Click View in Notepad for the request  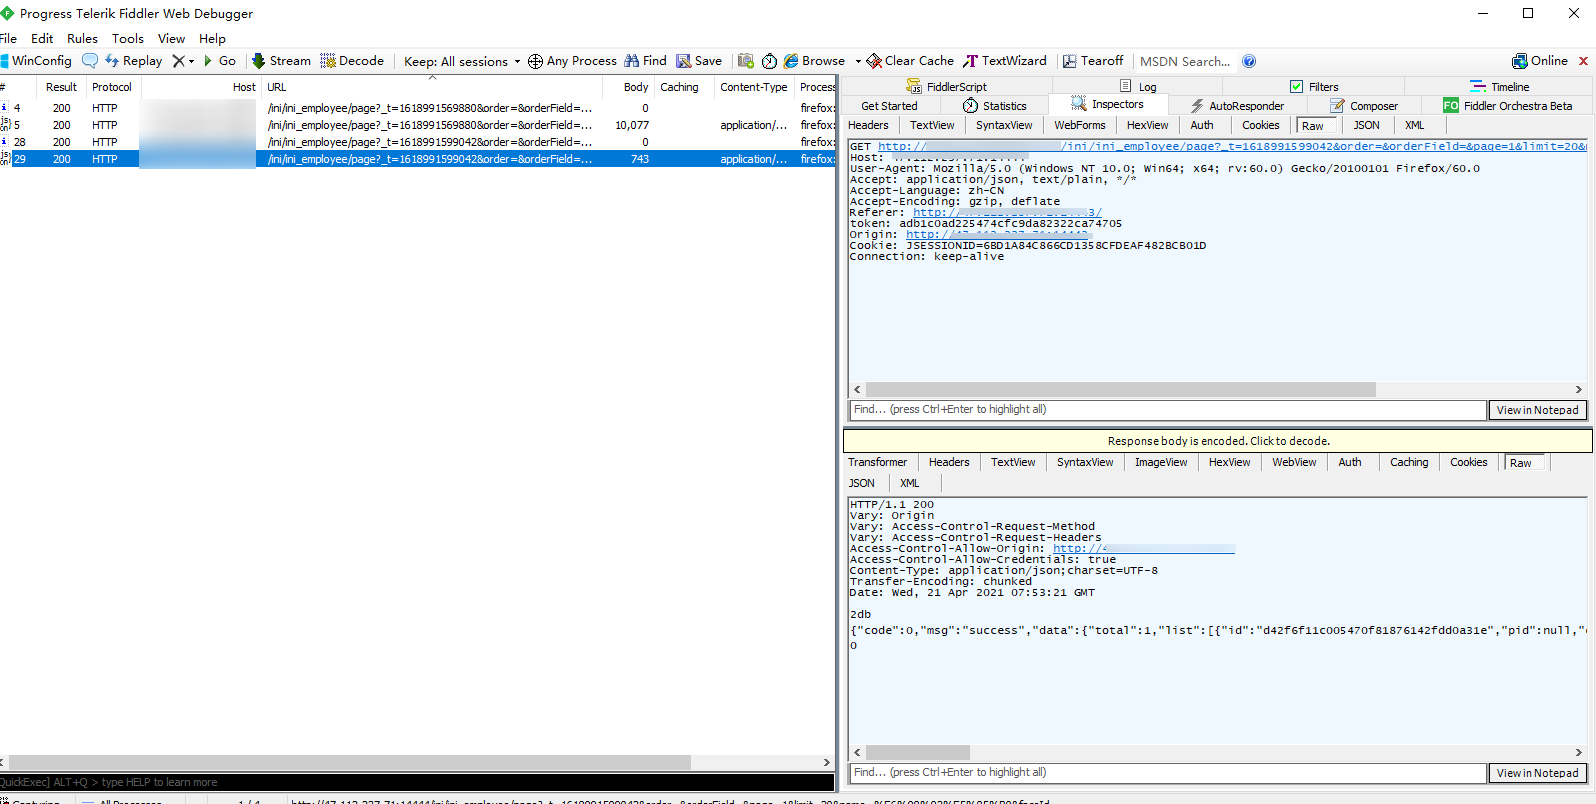(x=1537, y=410)
